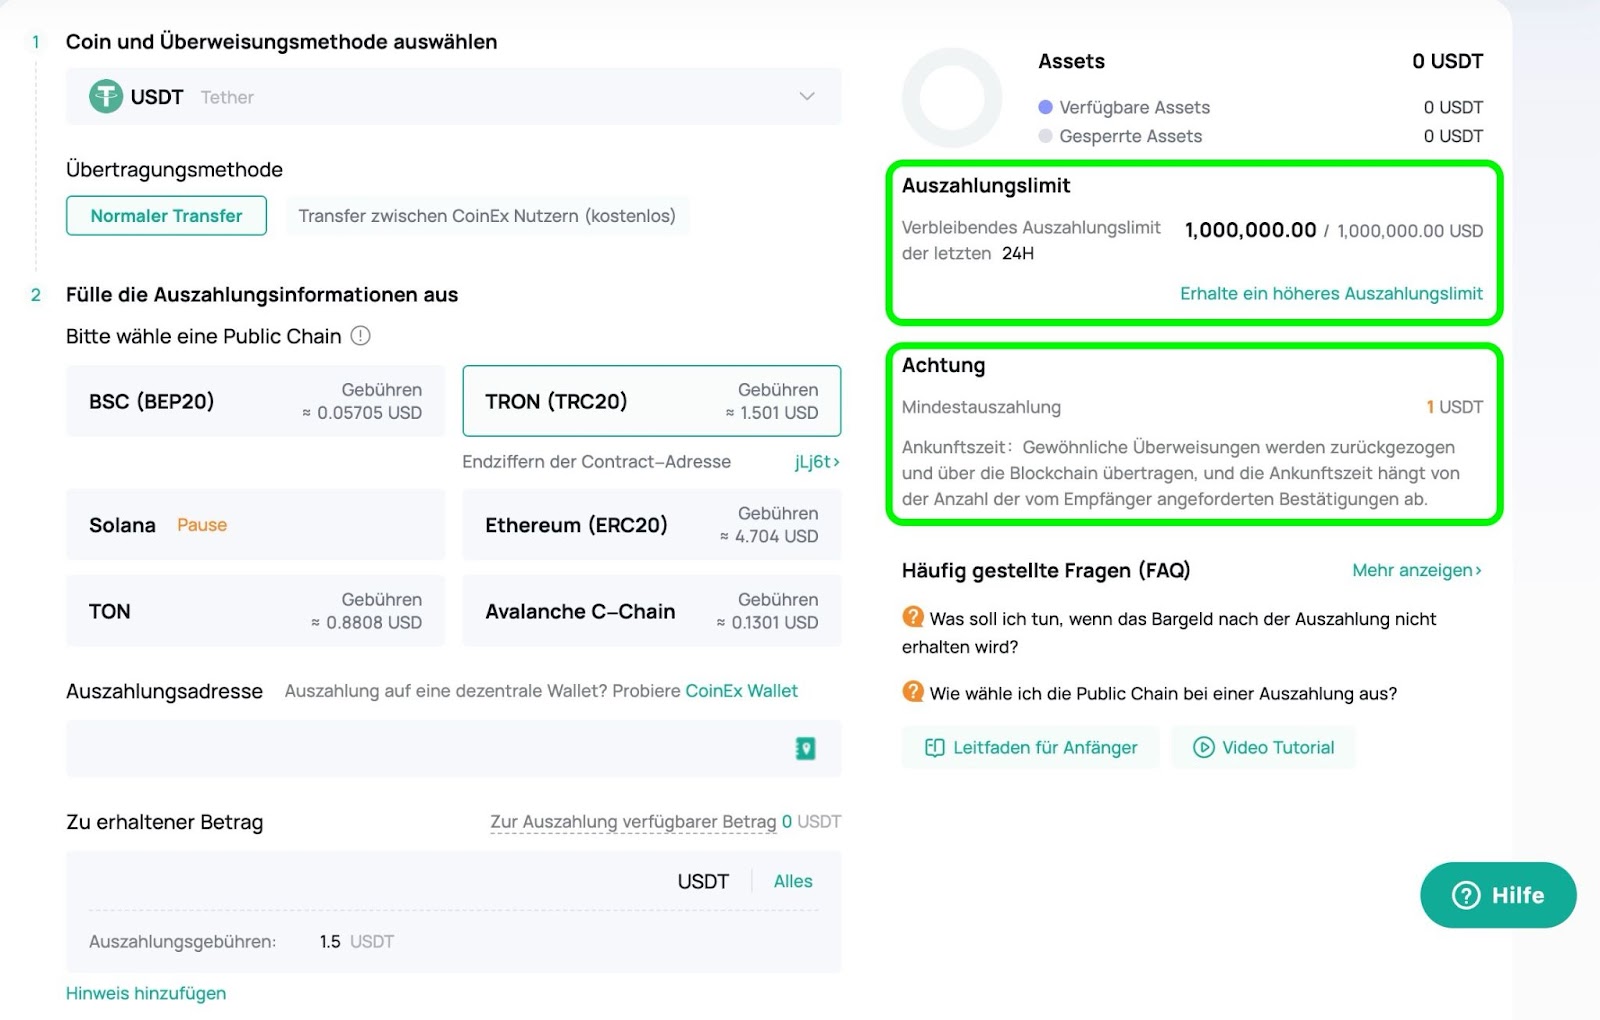The height and width of the screenshot is (1020, 1600).
Task: Open the Video Tutorial play icon
Action: pos(1204,747)
